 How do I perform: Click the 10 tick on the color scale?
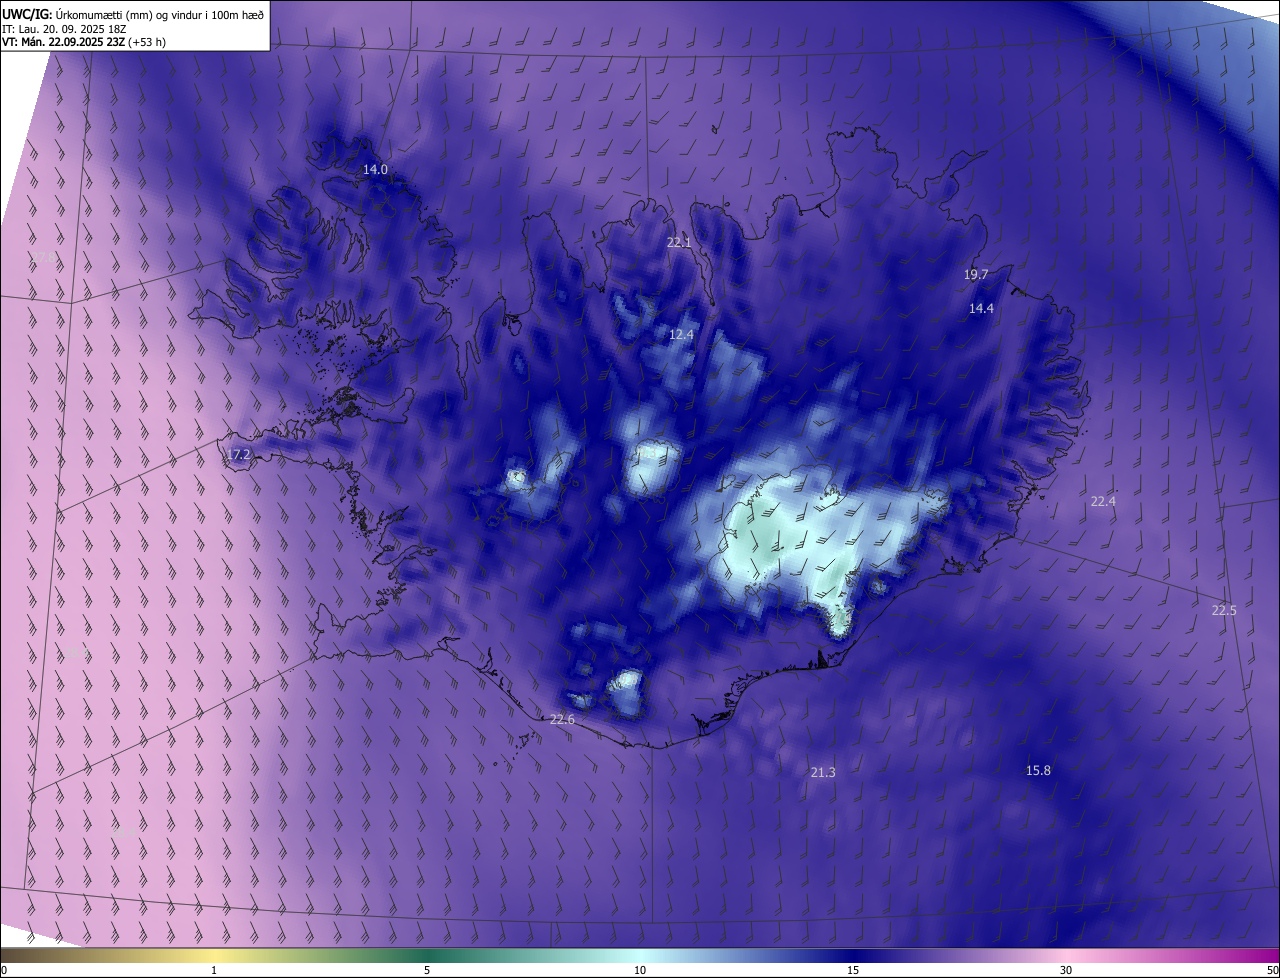[640, 971]
